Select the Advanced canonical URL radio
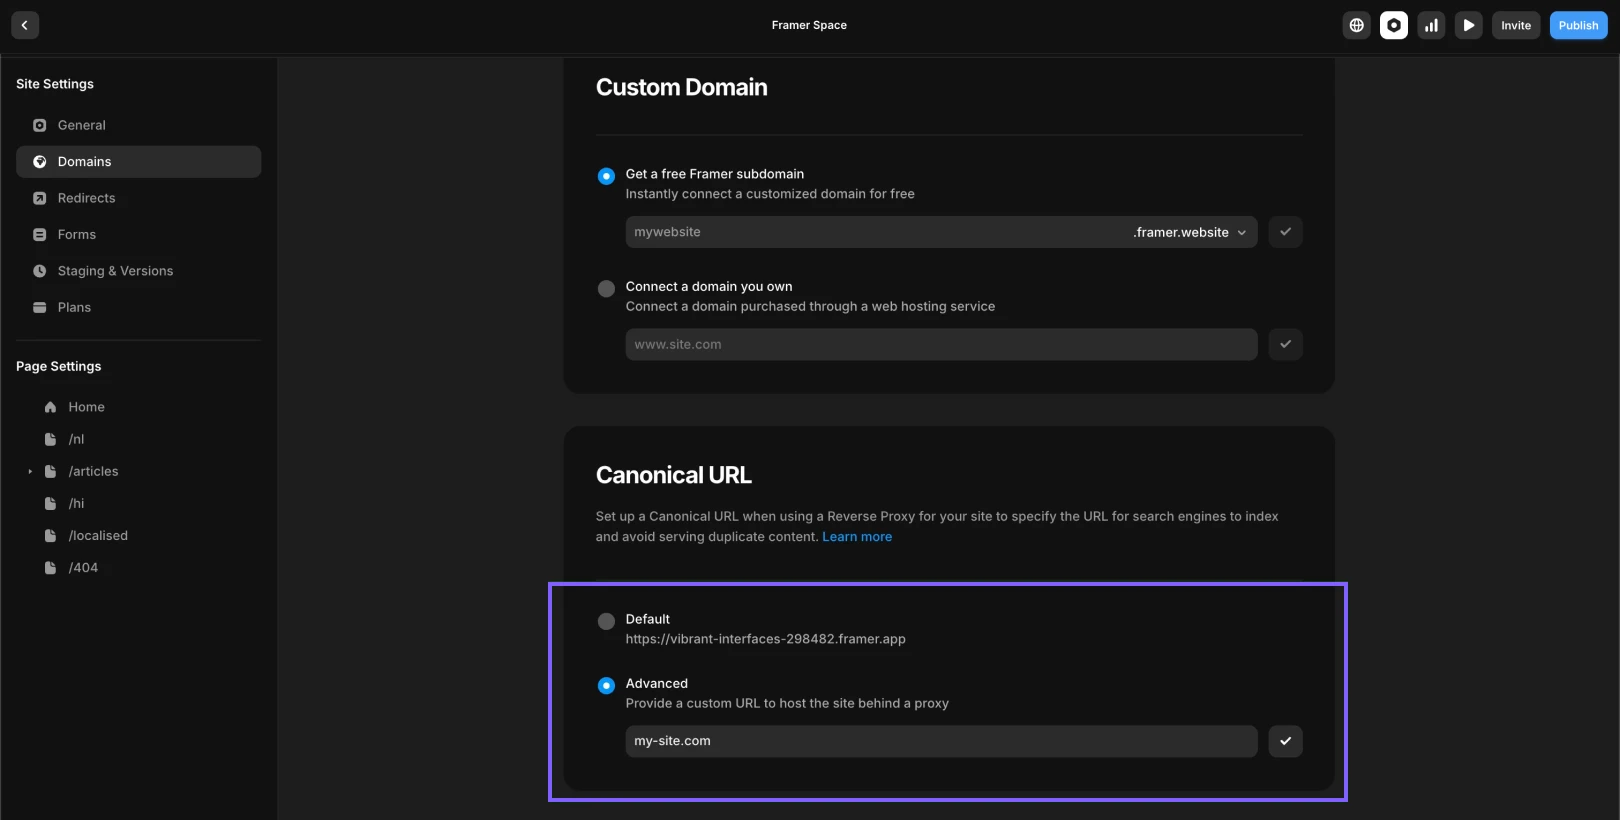 (x=606, y=685)
